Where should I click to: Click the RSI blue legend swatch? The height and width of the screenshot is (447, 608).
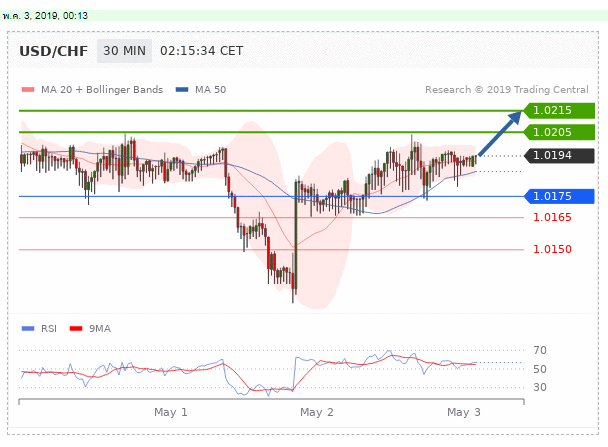[28, 329]
